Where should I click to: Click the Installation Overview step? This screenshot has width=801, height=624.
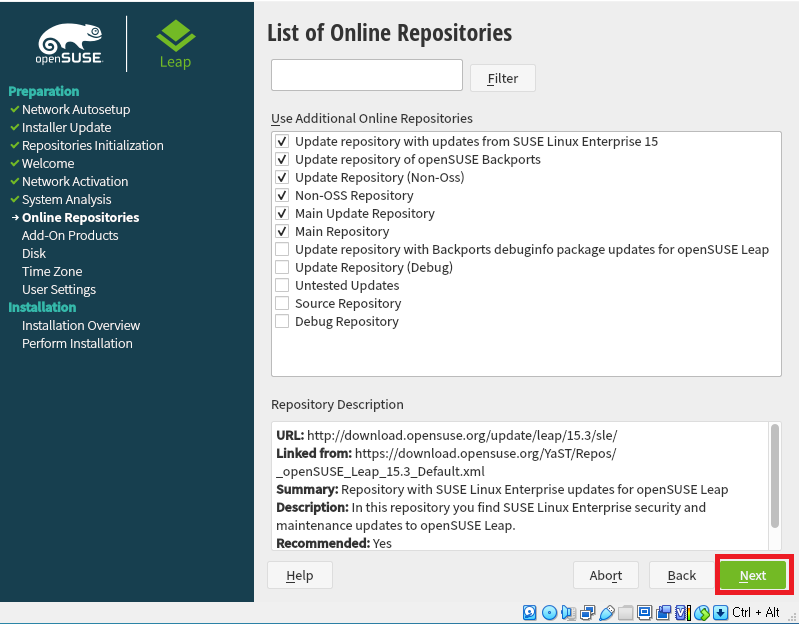[x=81, y=325]
